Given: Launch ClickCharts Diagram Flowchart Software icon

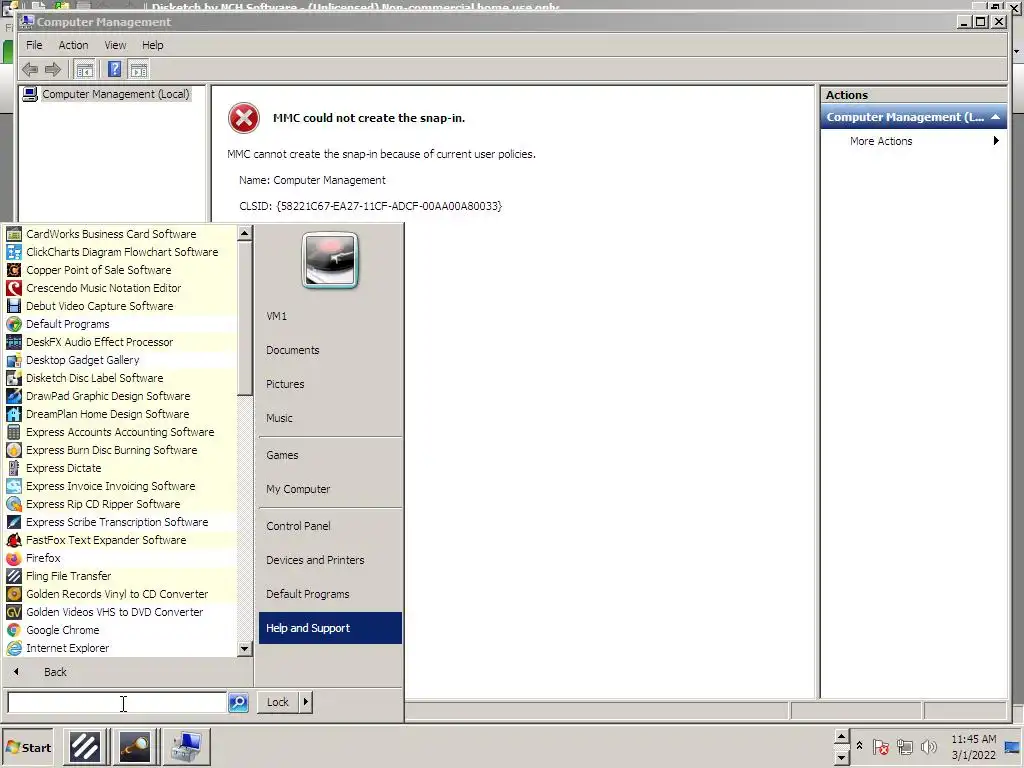Looking at the screenshot, I should (x=14, y=252).
